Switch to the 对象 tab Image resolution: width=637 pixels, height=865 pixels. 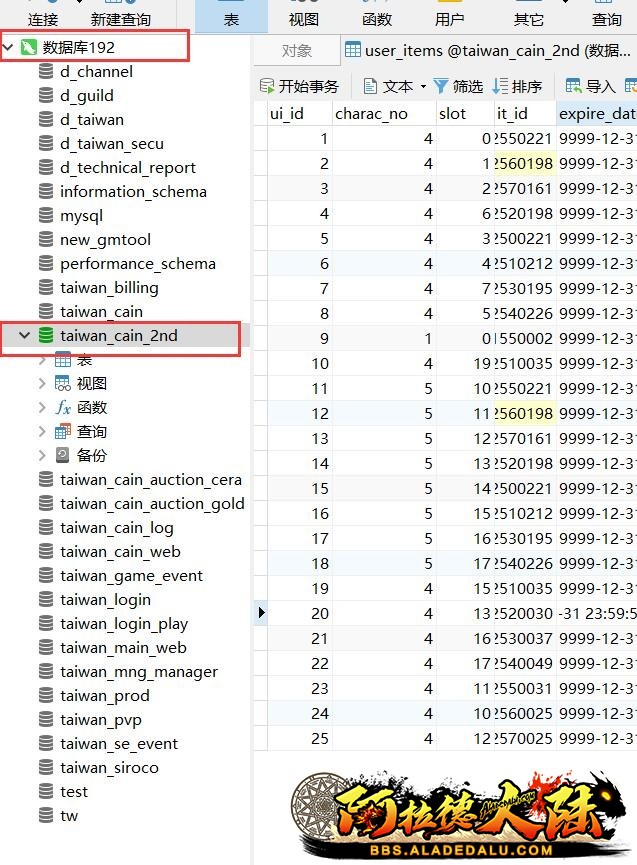pyautogui.click(x=296, y=50)
